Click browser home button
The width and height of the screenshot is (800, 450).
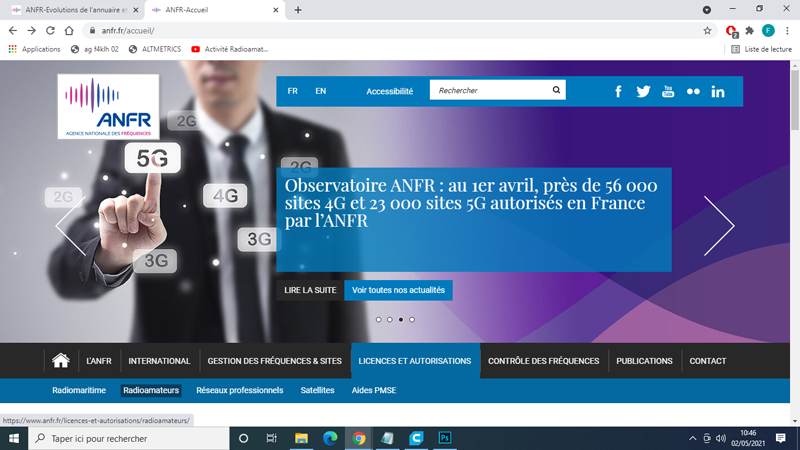pyautogui.click(x=69, y=31)
